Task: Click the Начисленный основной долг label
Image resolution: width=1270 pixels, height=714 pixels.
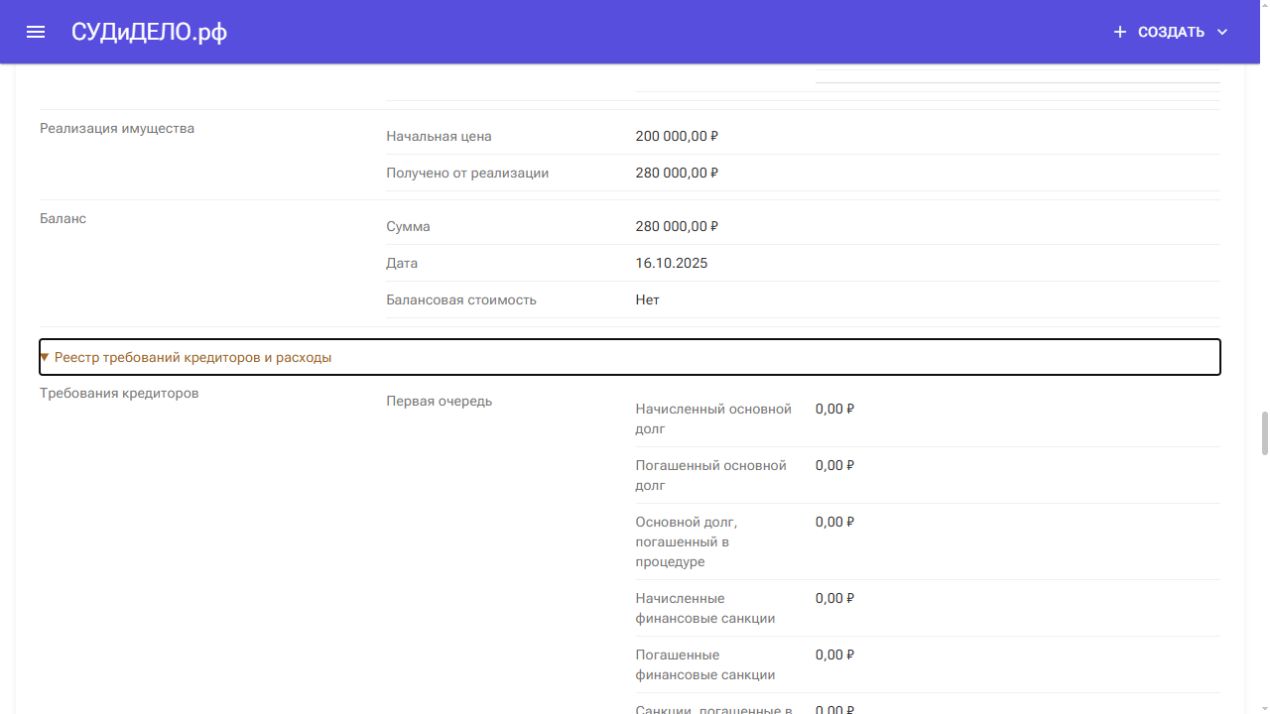Action: (713, 419)
